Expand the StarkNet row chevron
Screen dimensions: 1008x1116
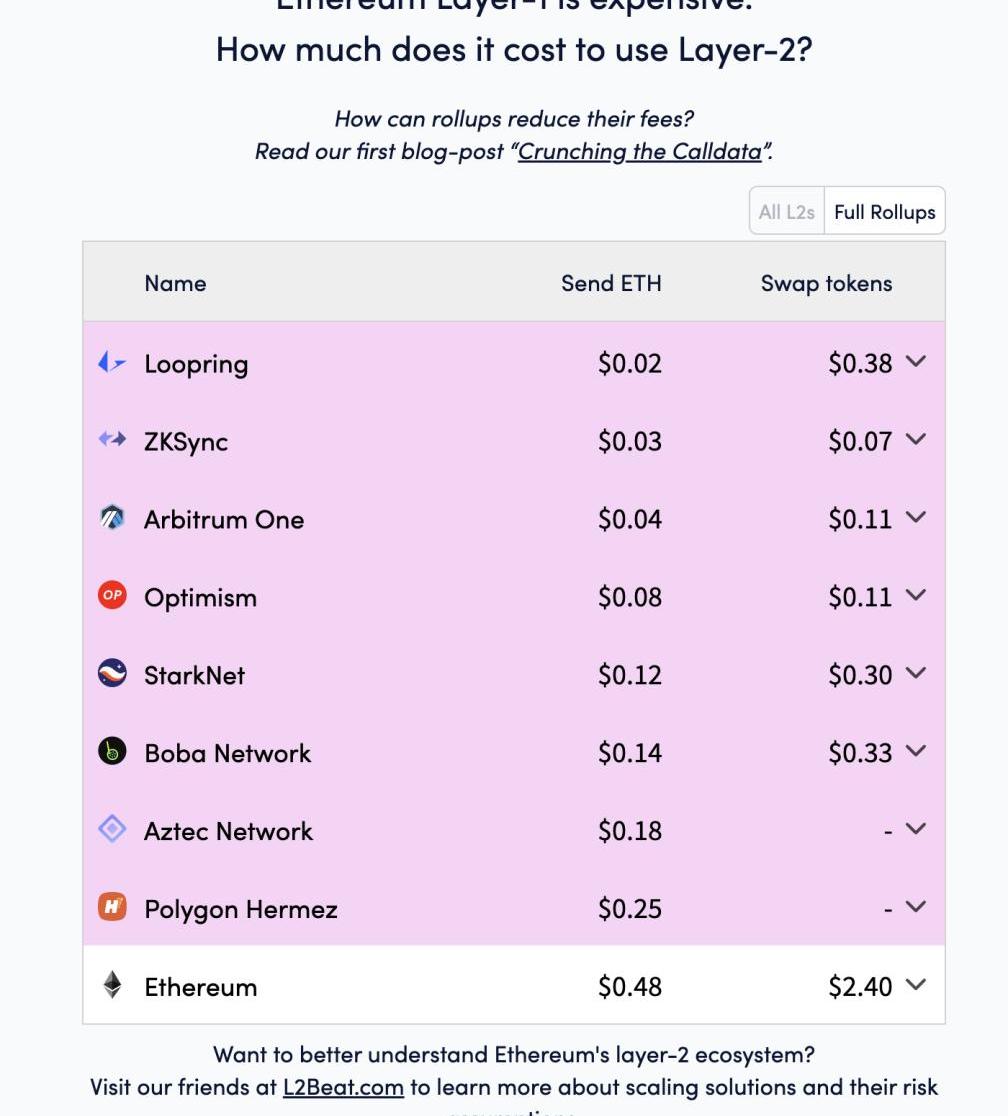point(915,674)
